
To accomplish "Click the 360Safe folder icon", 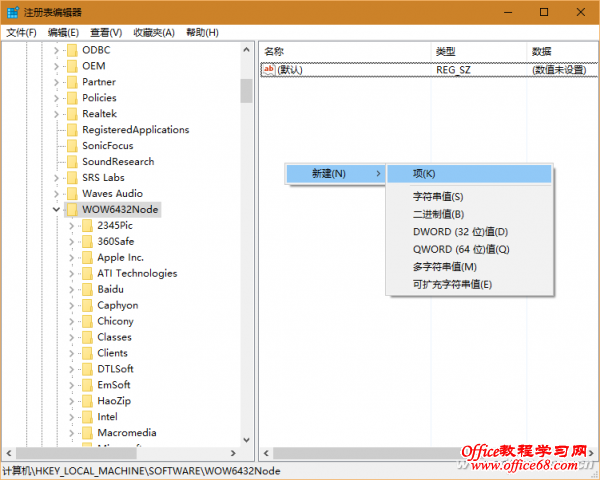I will coord(87,242).
